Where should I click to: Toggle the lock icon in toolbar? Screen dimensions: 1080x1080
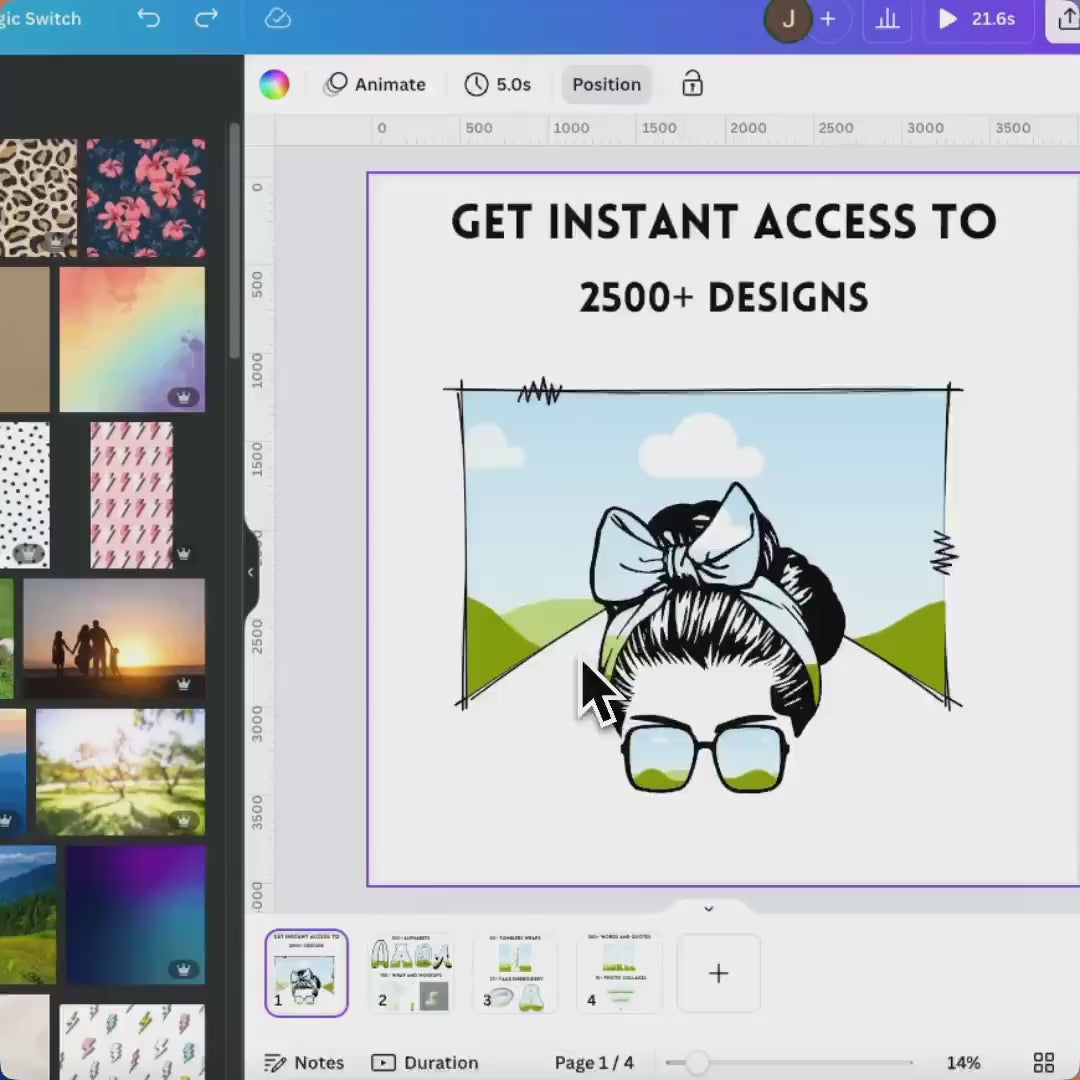tap(692, 85)
